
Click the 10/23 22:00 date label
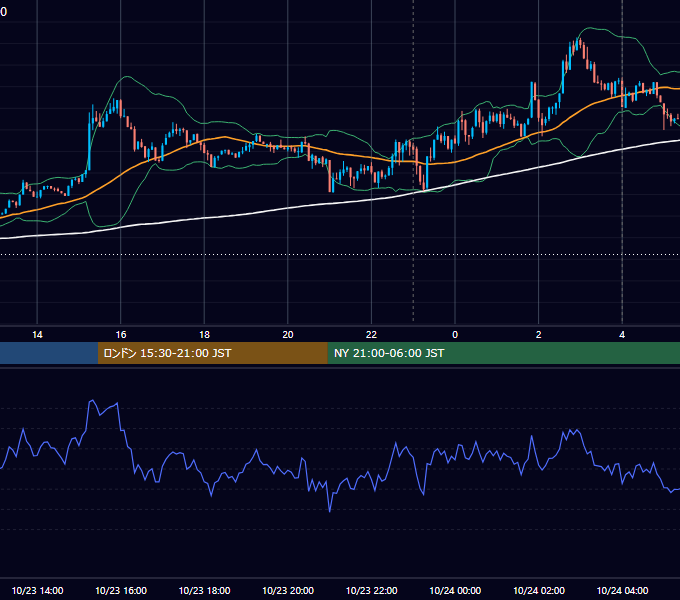[x=371, y=590]
